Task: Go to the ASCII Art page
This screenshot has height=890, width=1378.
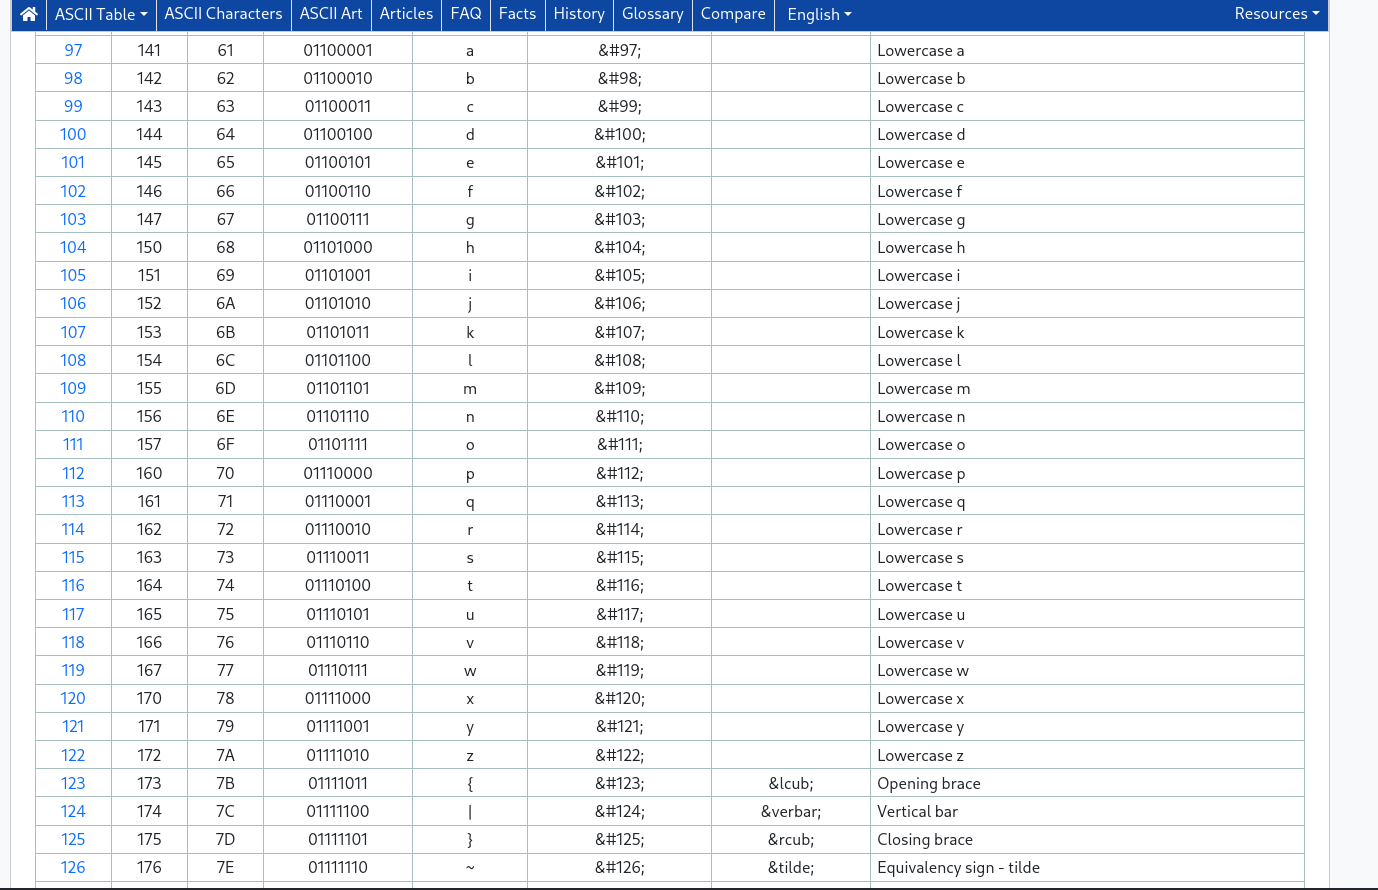Action: 331,14
